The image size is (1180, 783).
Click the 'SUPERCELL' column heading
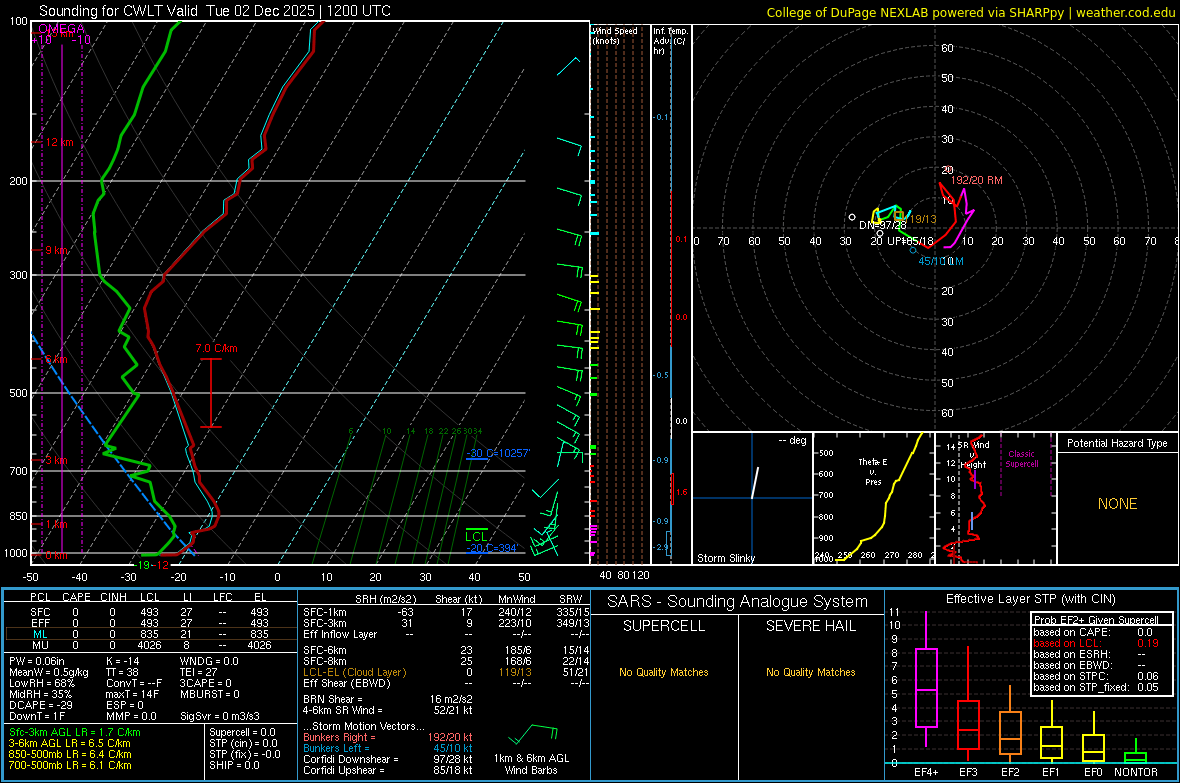664,626
